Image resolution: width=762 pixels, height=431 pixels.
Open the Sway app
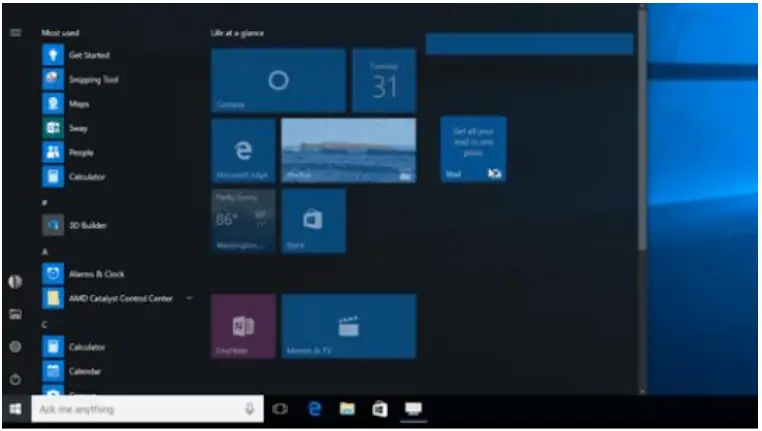click(65, 128)
